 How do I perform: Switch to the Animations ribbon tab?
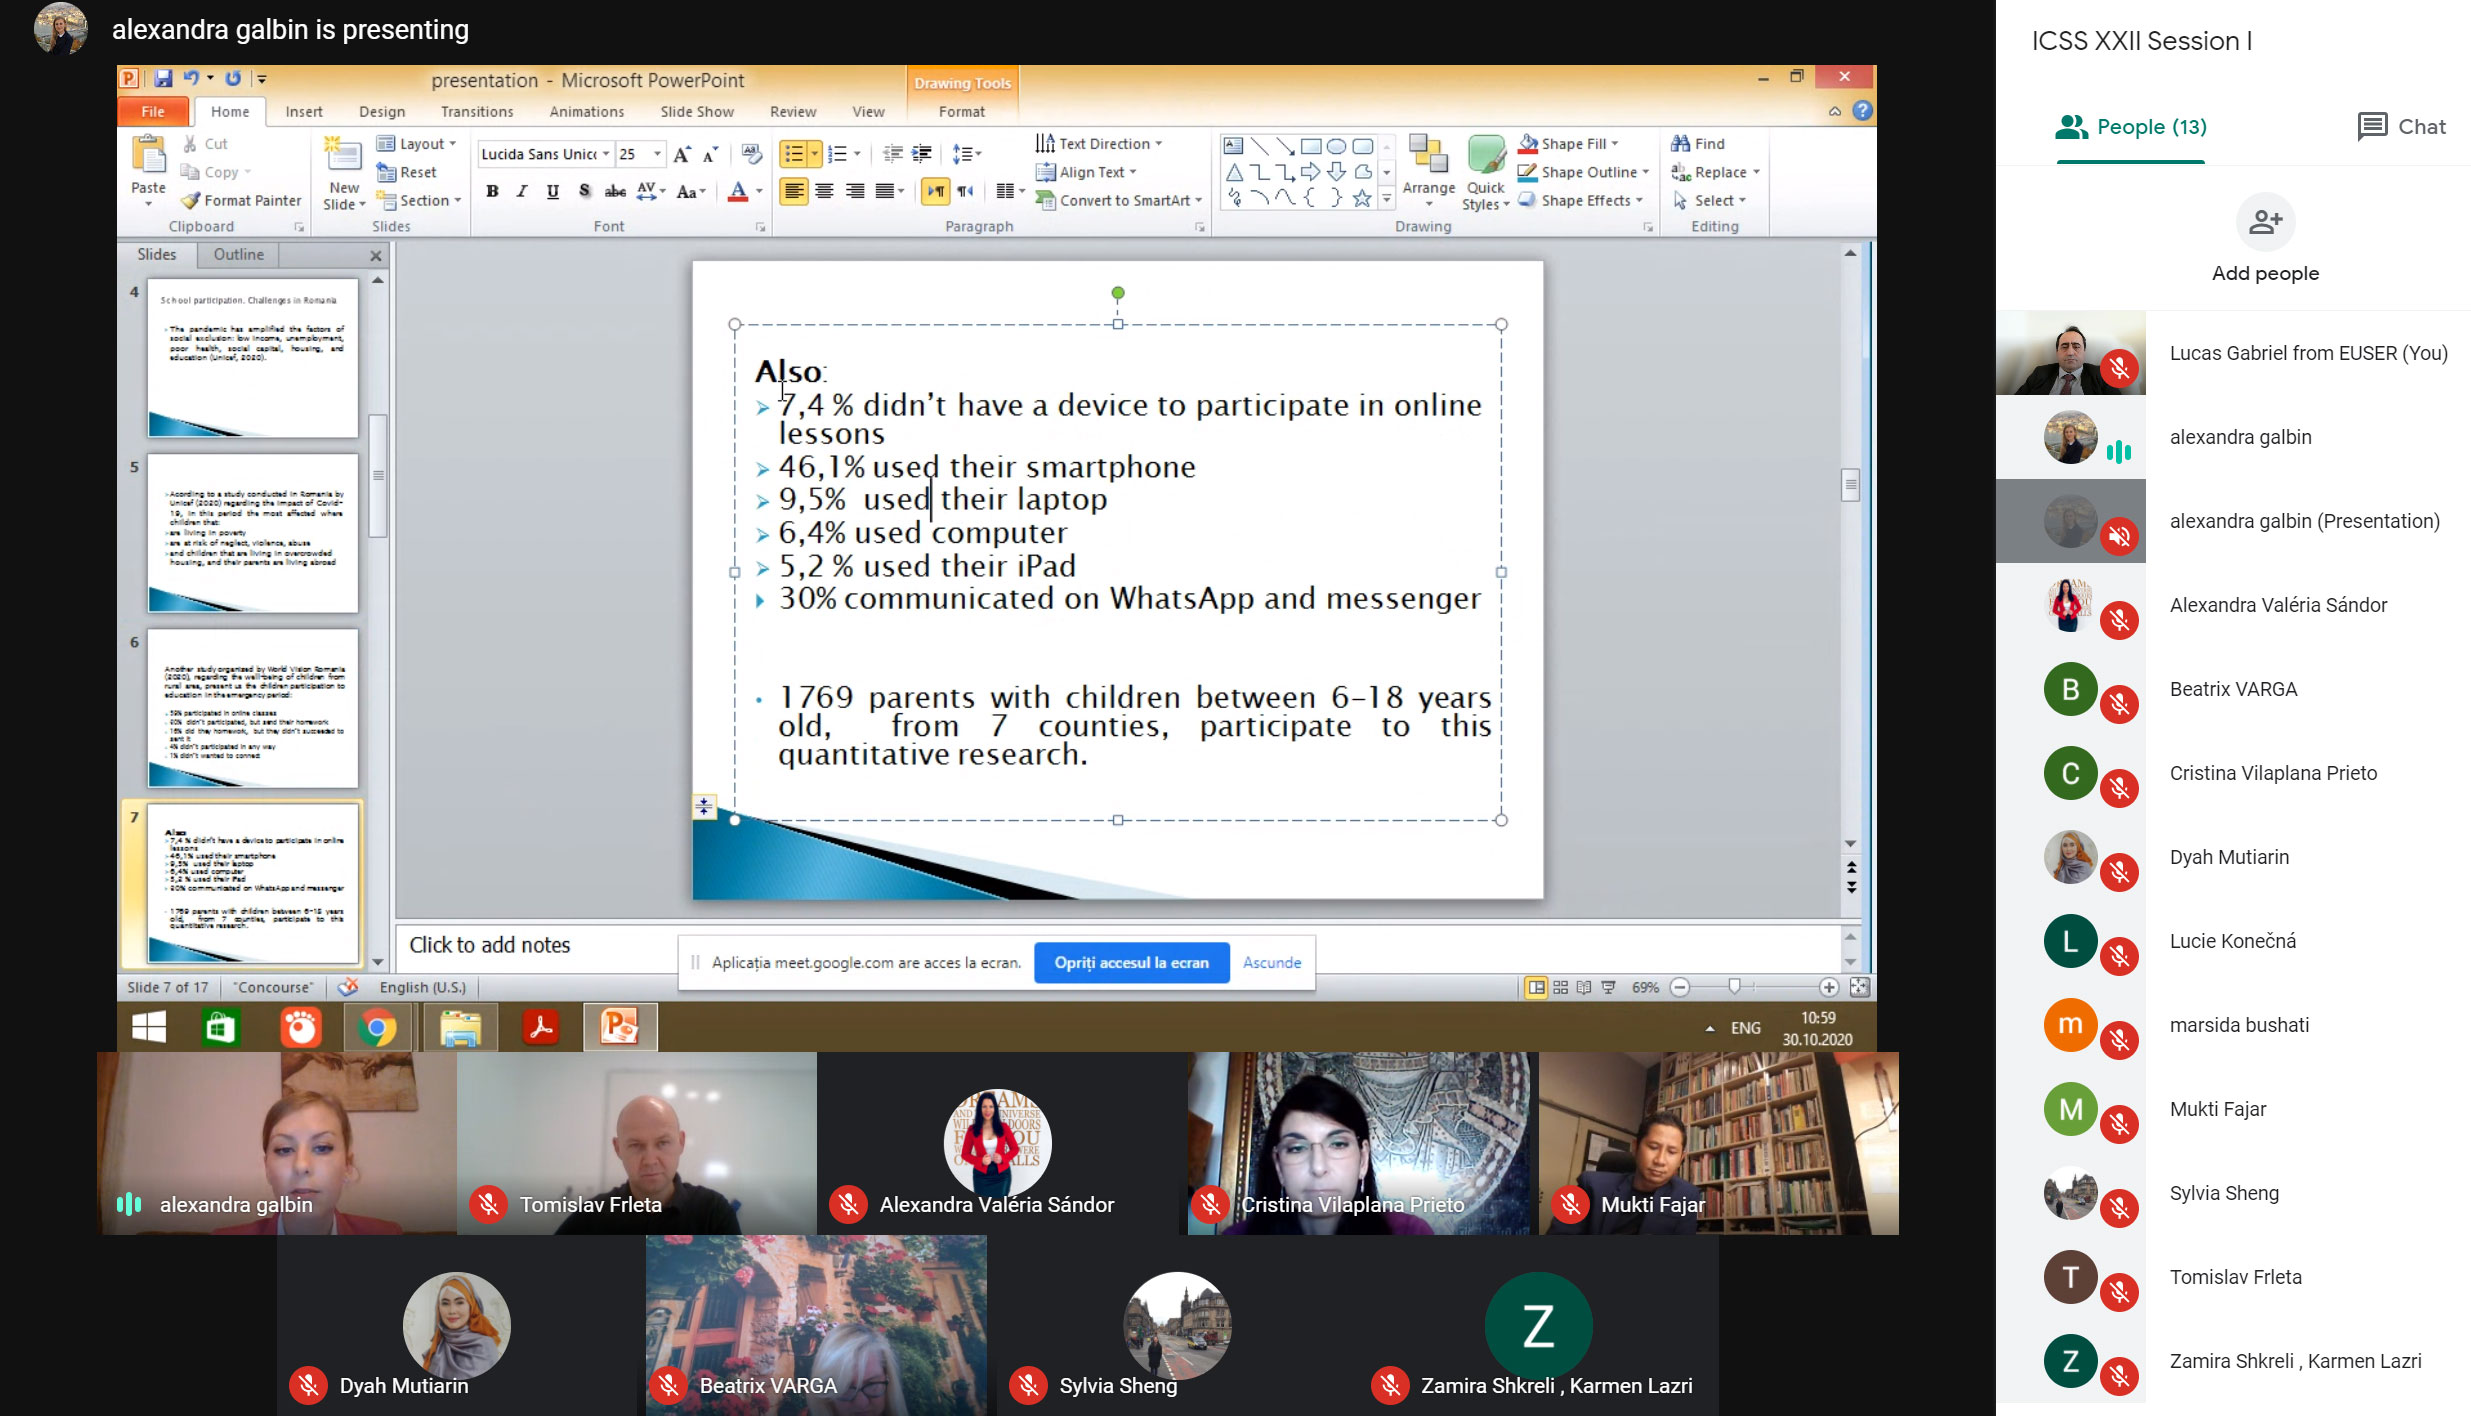click(x=586, y=111)
